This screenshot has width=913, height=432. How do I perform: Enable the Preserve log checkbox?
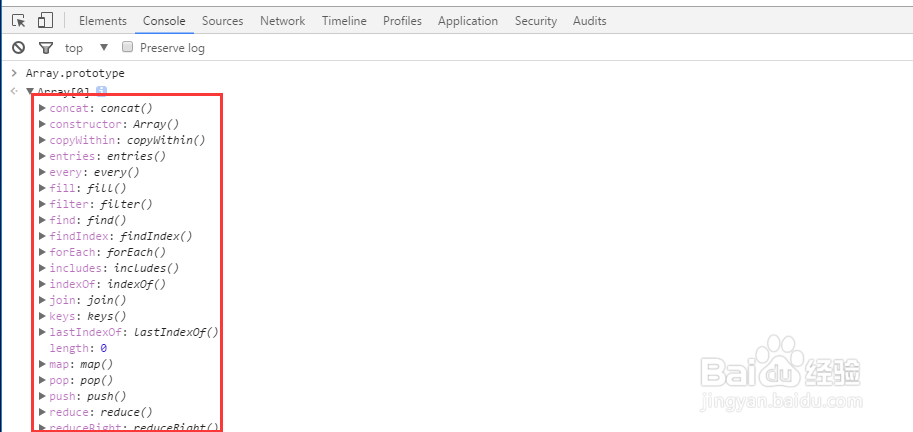(128, 47)
